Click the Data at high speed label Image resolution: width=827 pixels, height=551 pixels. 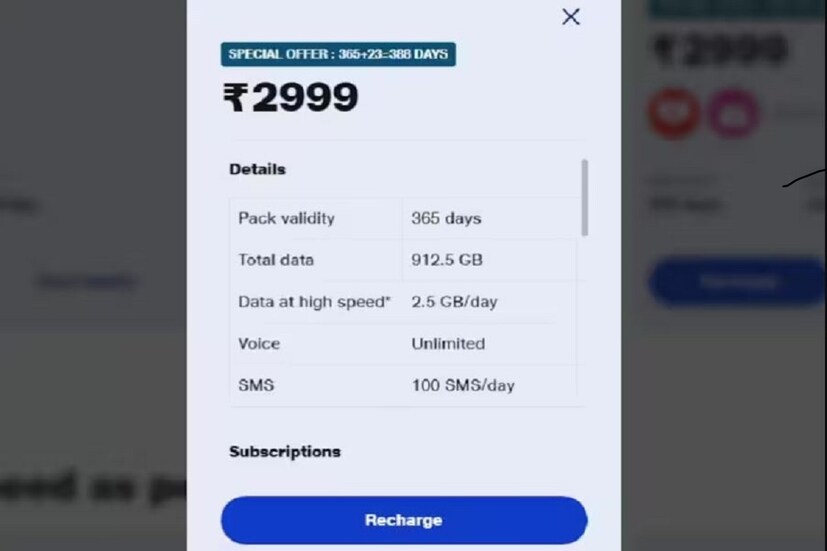[x=314, y=302]
